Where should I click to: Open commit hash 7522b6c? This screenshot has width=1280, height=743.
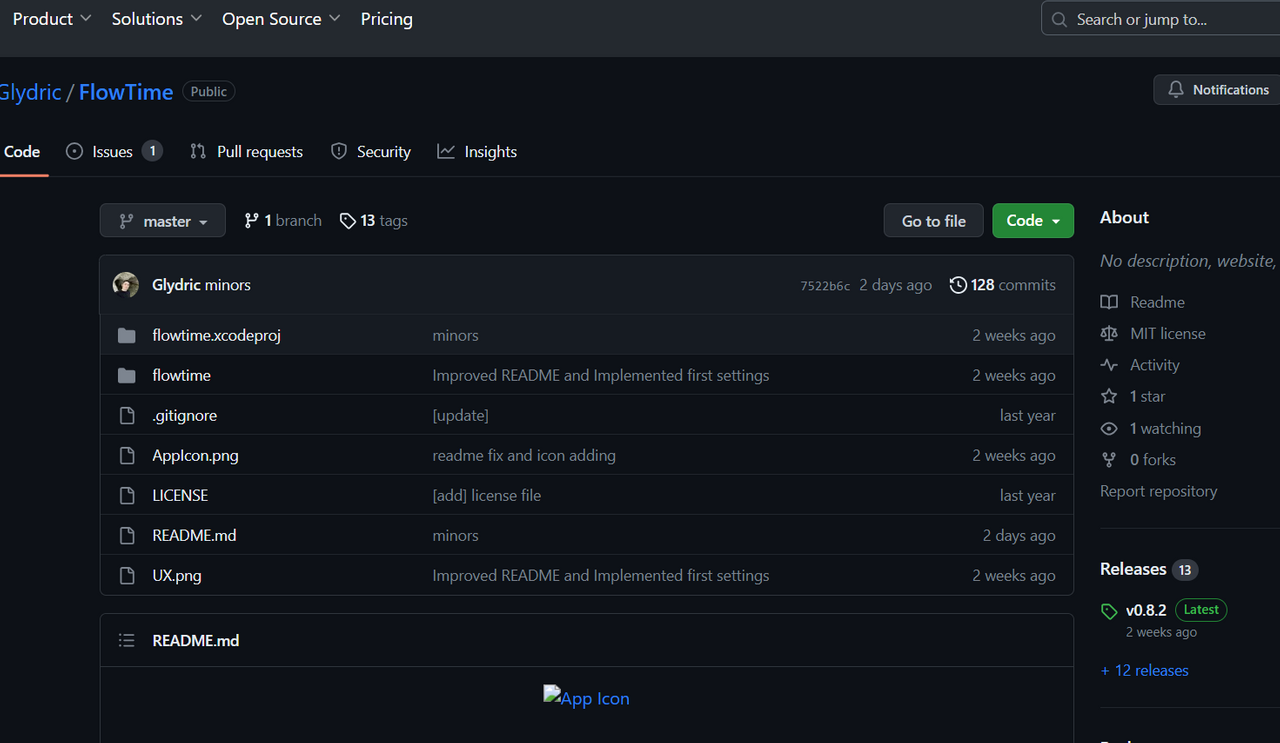click(x=825, y=286)
